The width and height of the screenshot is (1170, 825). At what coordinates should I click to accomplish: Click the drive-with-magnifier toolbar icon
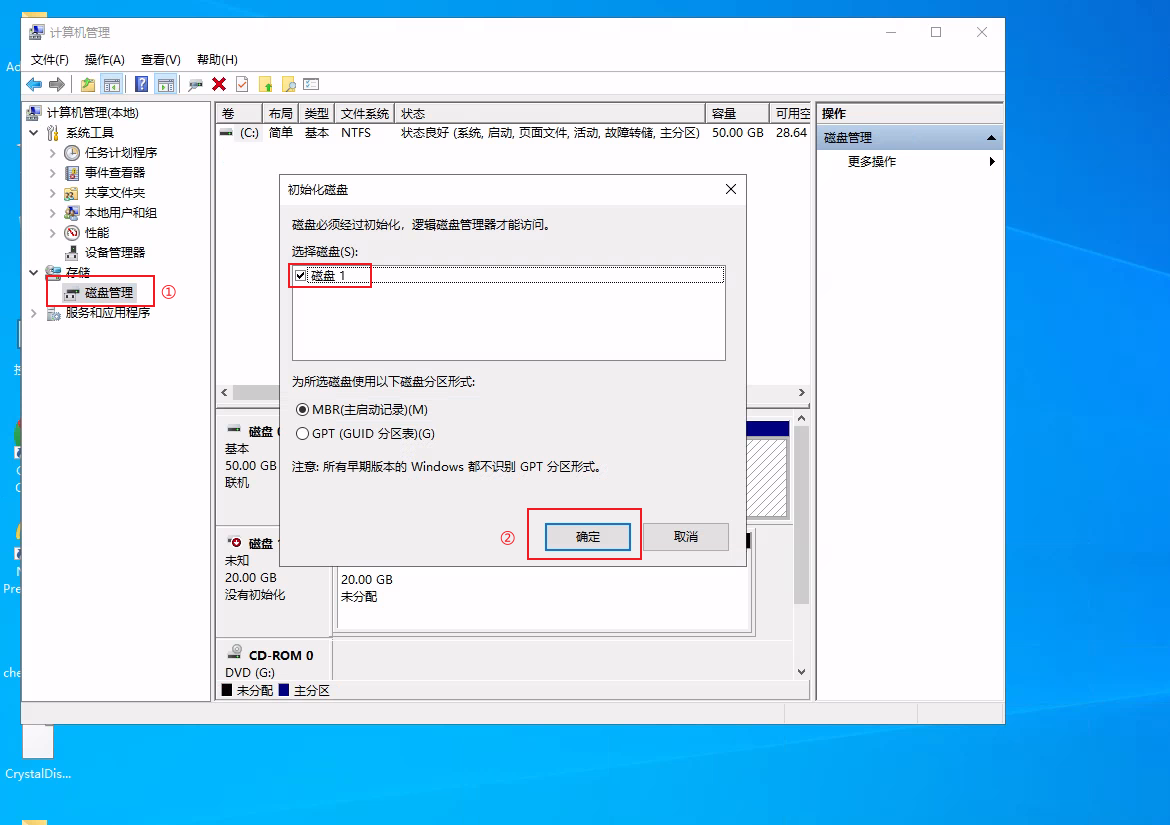point(195,84)
